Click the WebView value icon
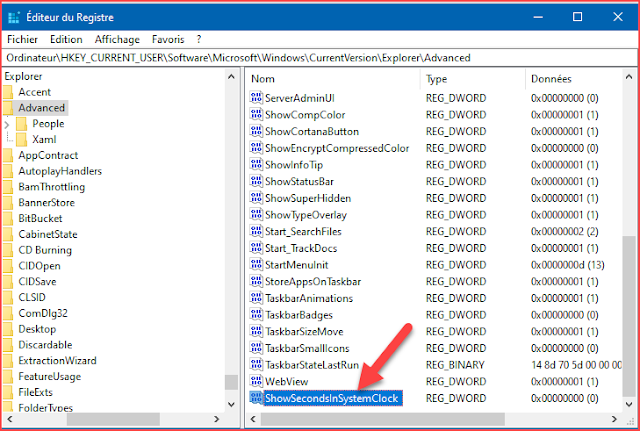The image size is (640, 431). pos(256,381)
